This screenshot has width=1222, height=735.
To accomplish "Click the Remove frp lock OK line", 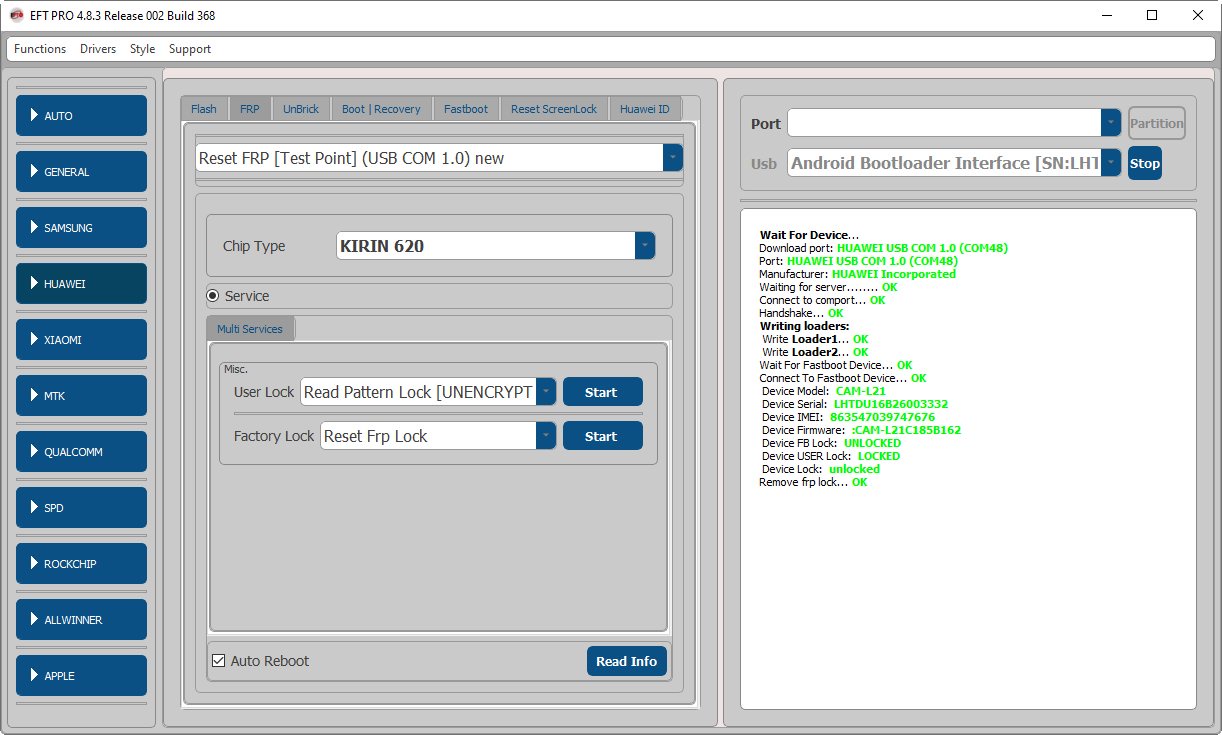I will coord(813,482).
